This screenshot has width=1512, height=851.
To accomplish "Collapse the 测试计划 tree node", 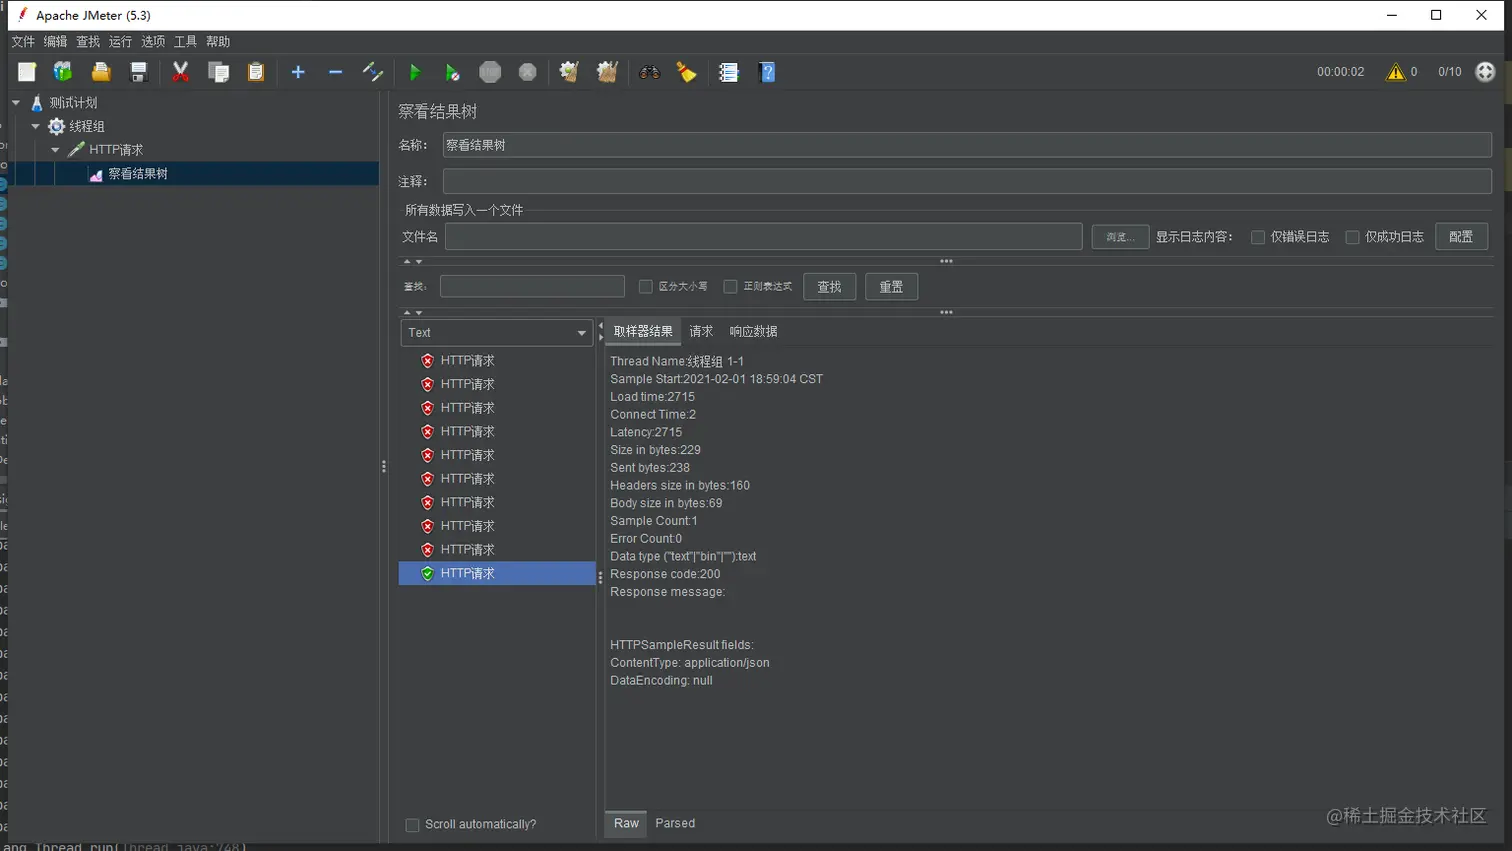I will (16, 102).
